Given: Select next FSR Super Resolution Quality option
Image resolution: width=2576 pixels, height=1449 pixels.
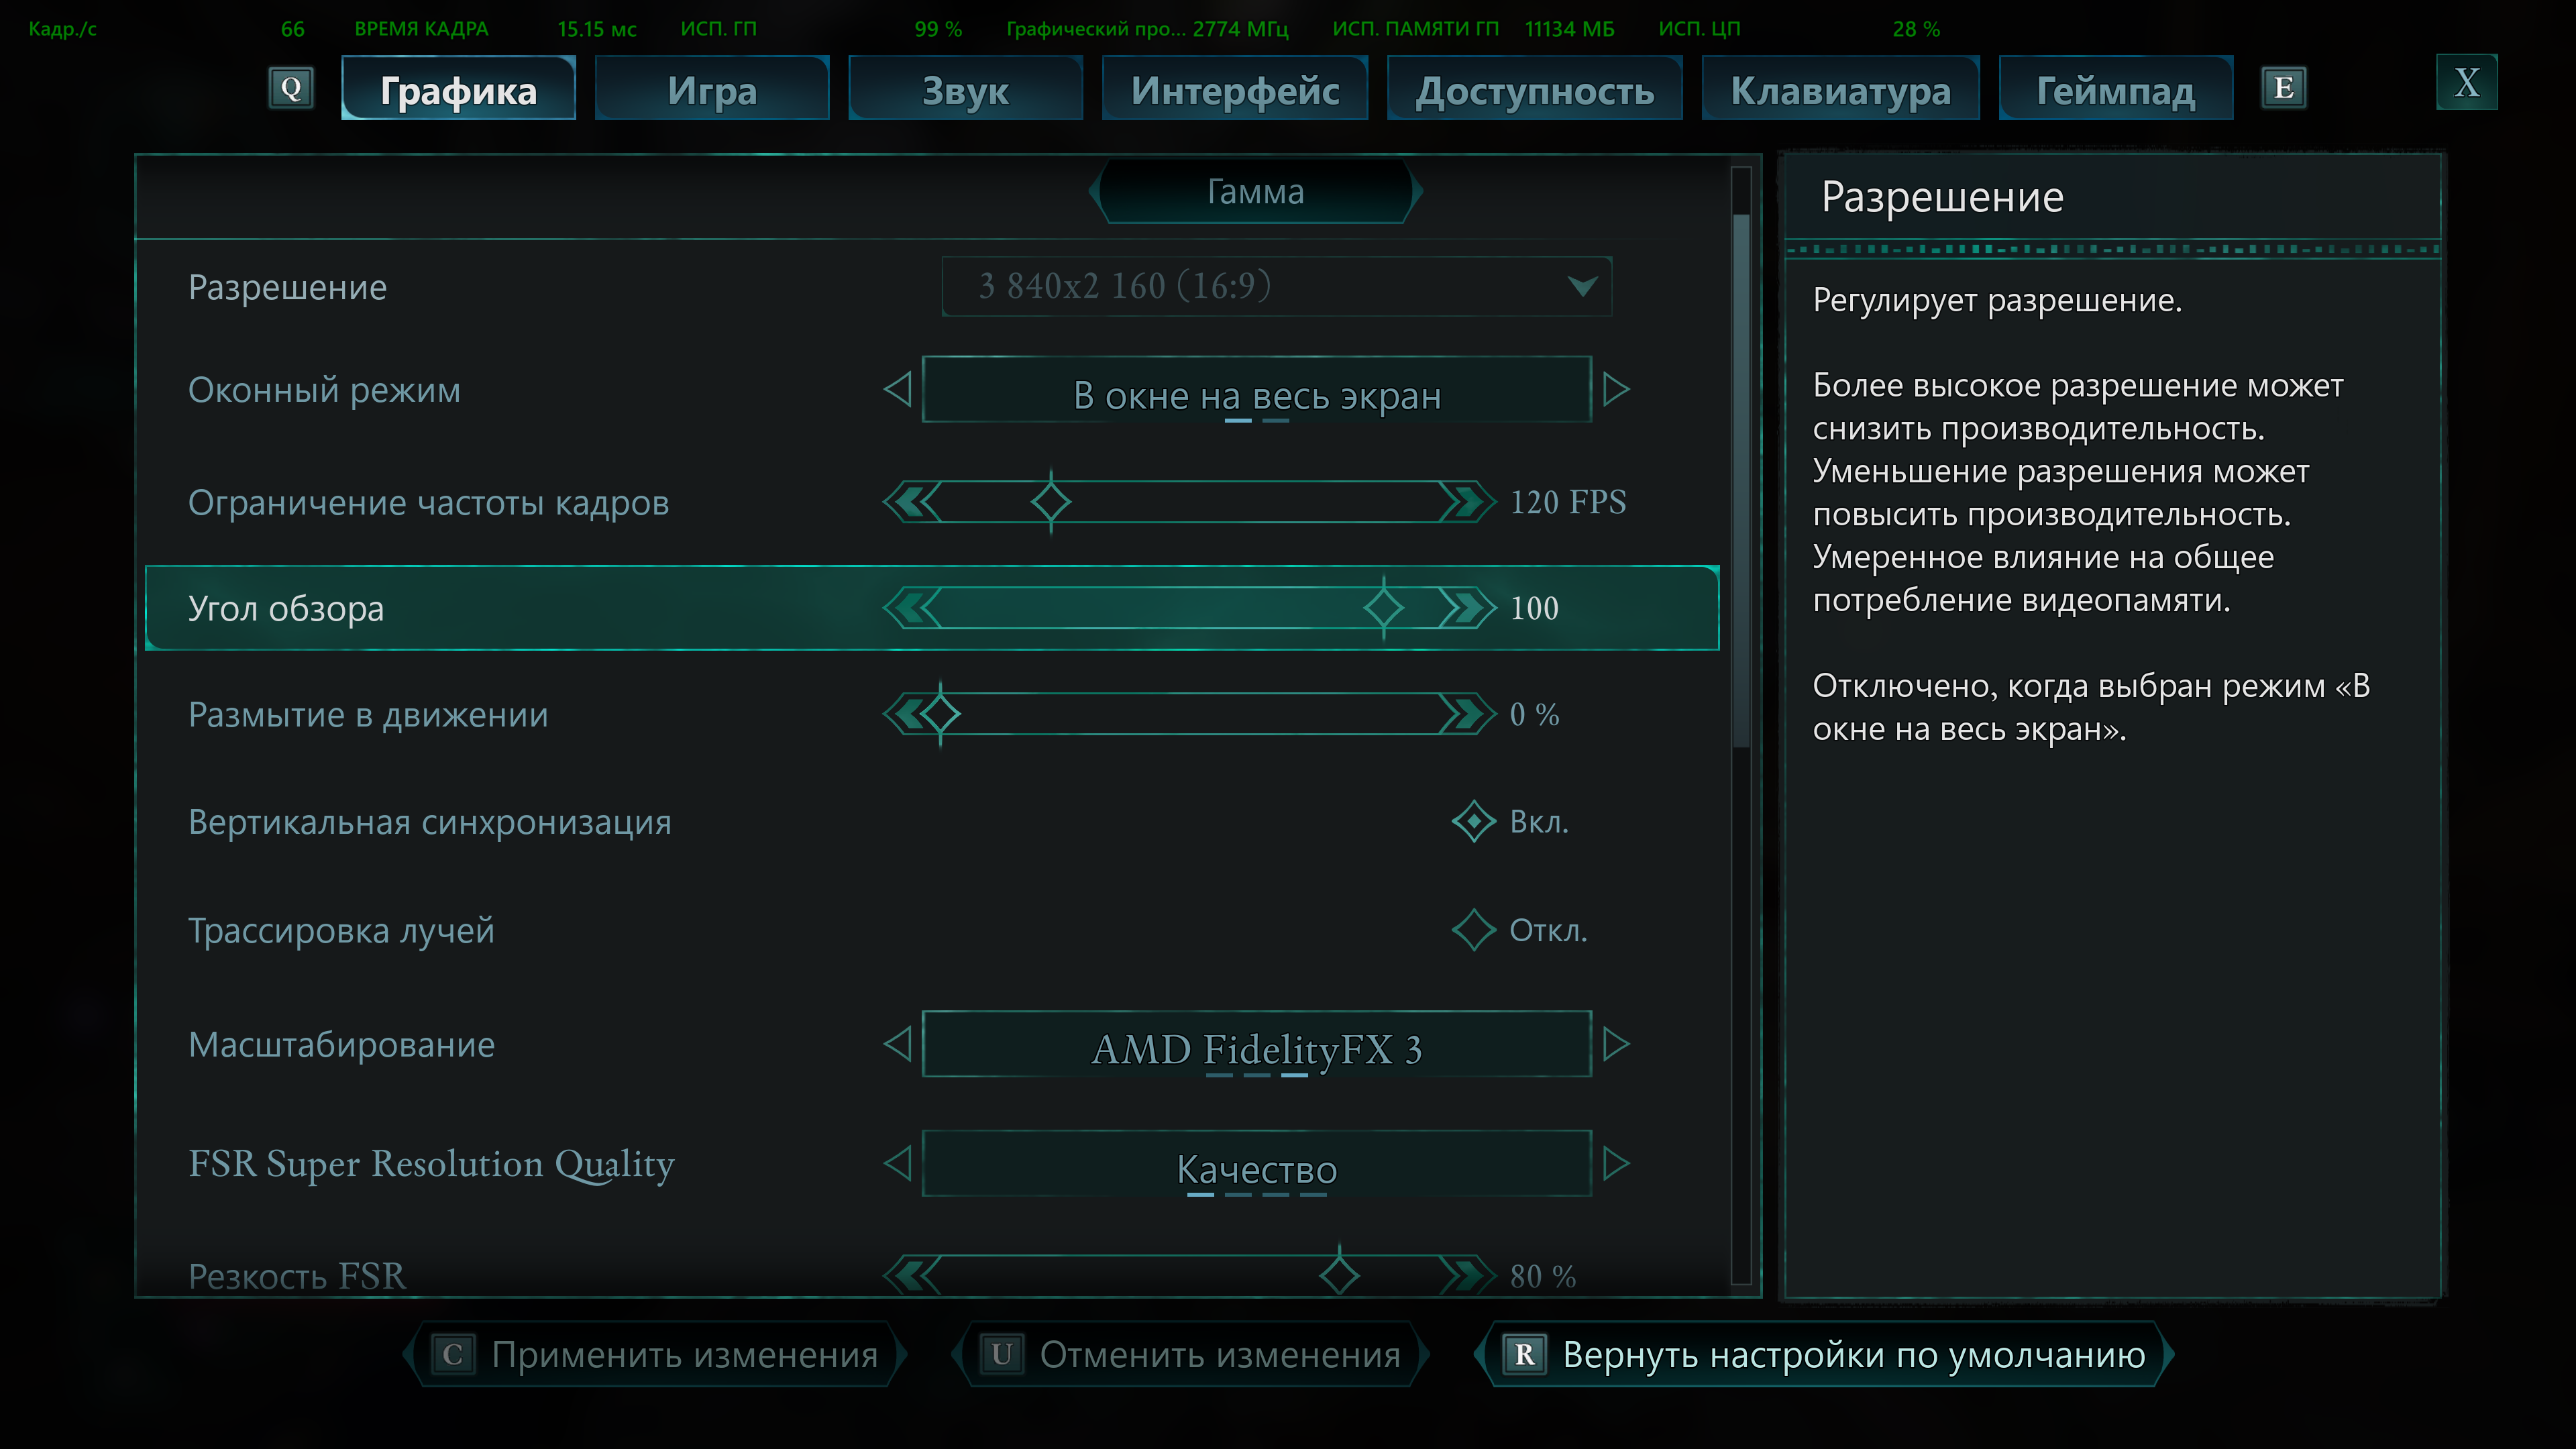Looking at the screenshot, I should click(x=1616, y=1163).
